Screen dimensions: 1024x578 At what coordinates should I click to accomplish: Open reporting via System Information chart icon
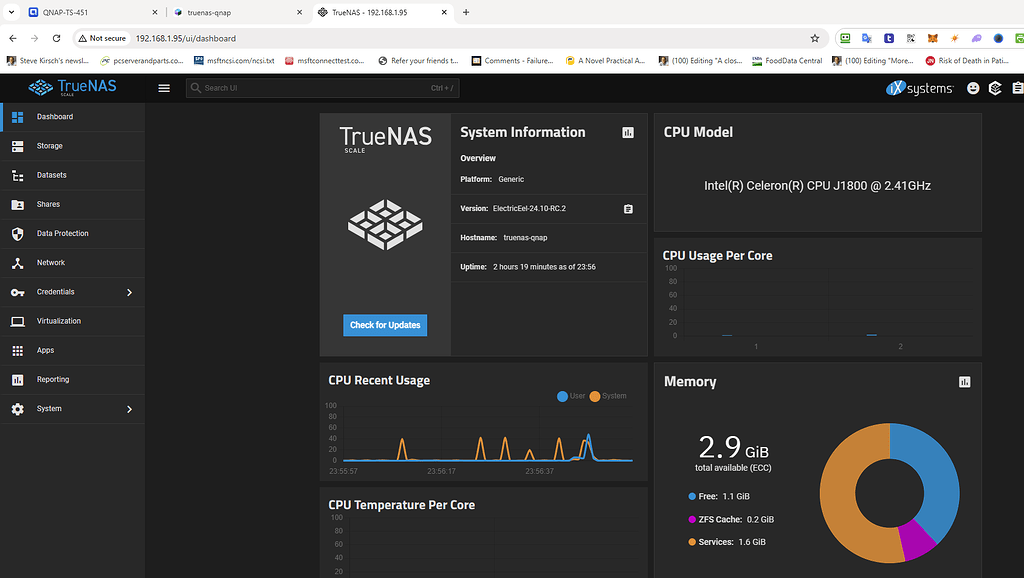627,132
